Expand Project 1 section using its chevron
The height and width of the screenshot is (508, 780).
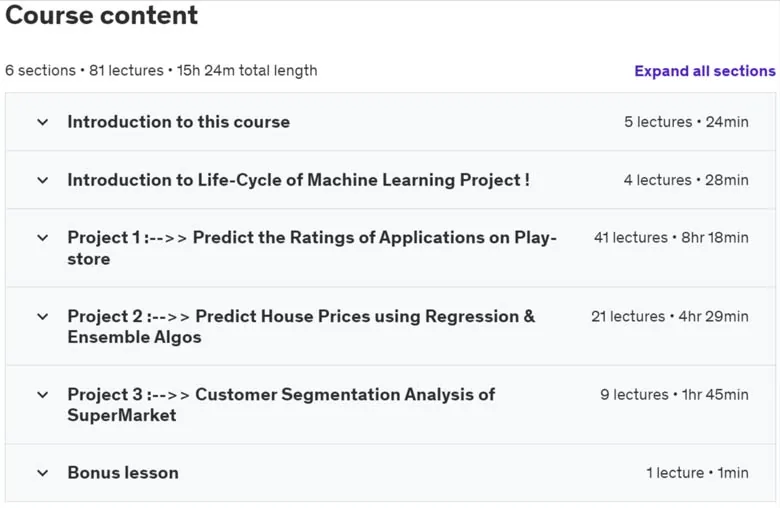(x=43, y=238)
